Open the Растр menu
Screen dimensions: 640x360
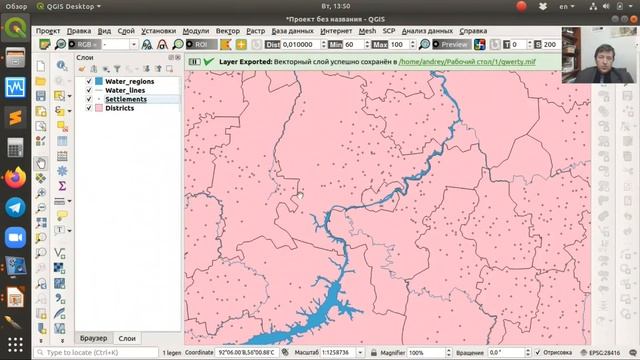256,31
